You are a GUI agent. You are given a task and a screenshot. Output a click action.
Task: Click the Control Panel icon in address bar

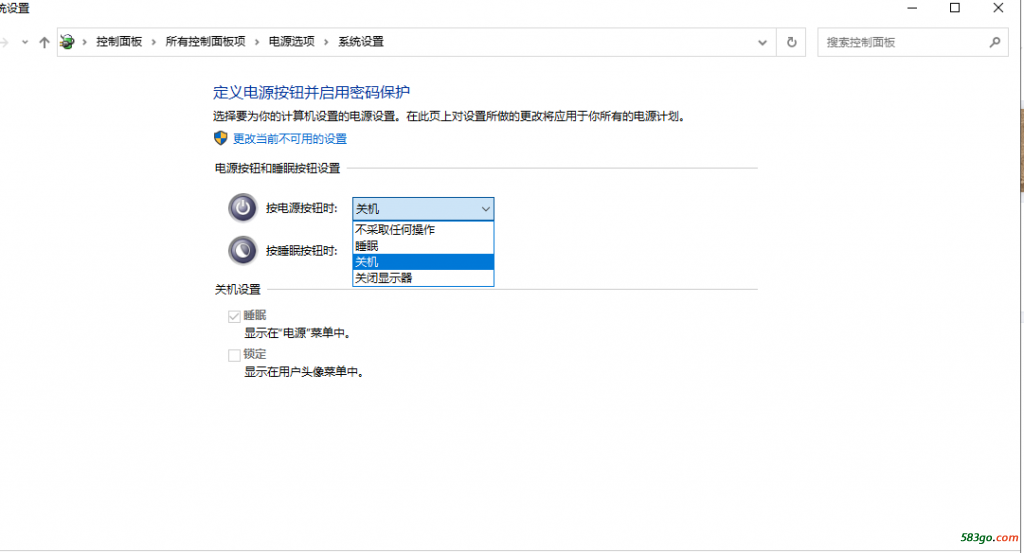(67, 42)
